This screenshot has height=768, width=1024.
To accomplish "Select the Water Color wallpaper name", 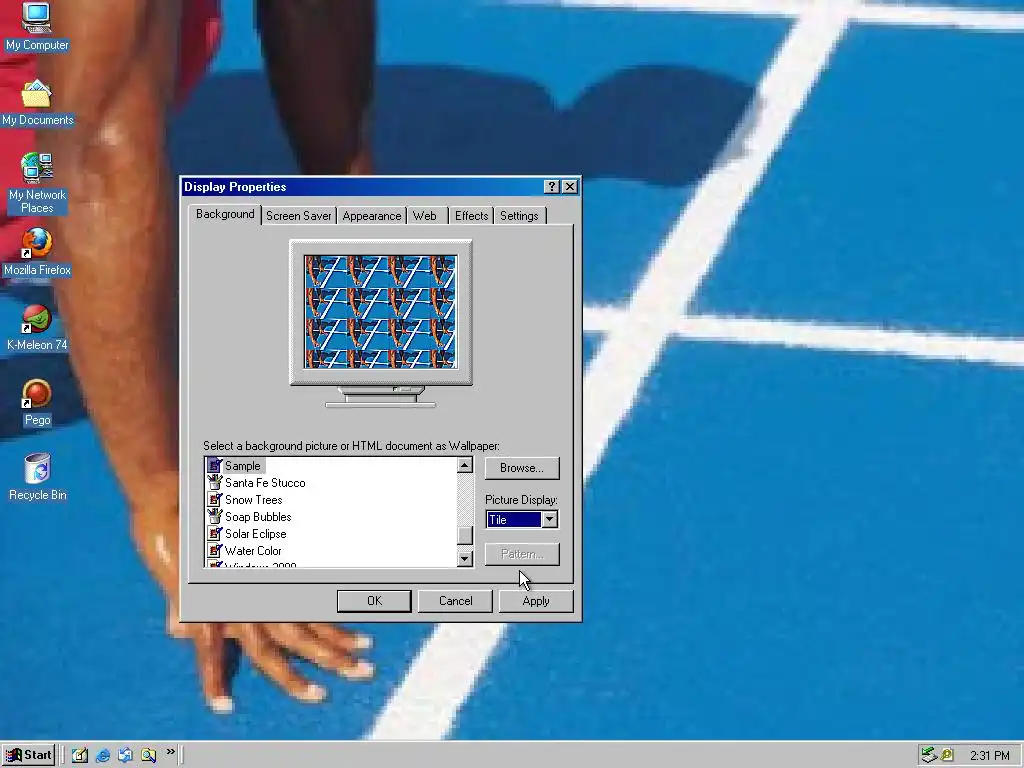I will click(x=253, y=551).
